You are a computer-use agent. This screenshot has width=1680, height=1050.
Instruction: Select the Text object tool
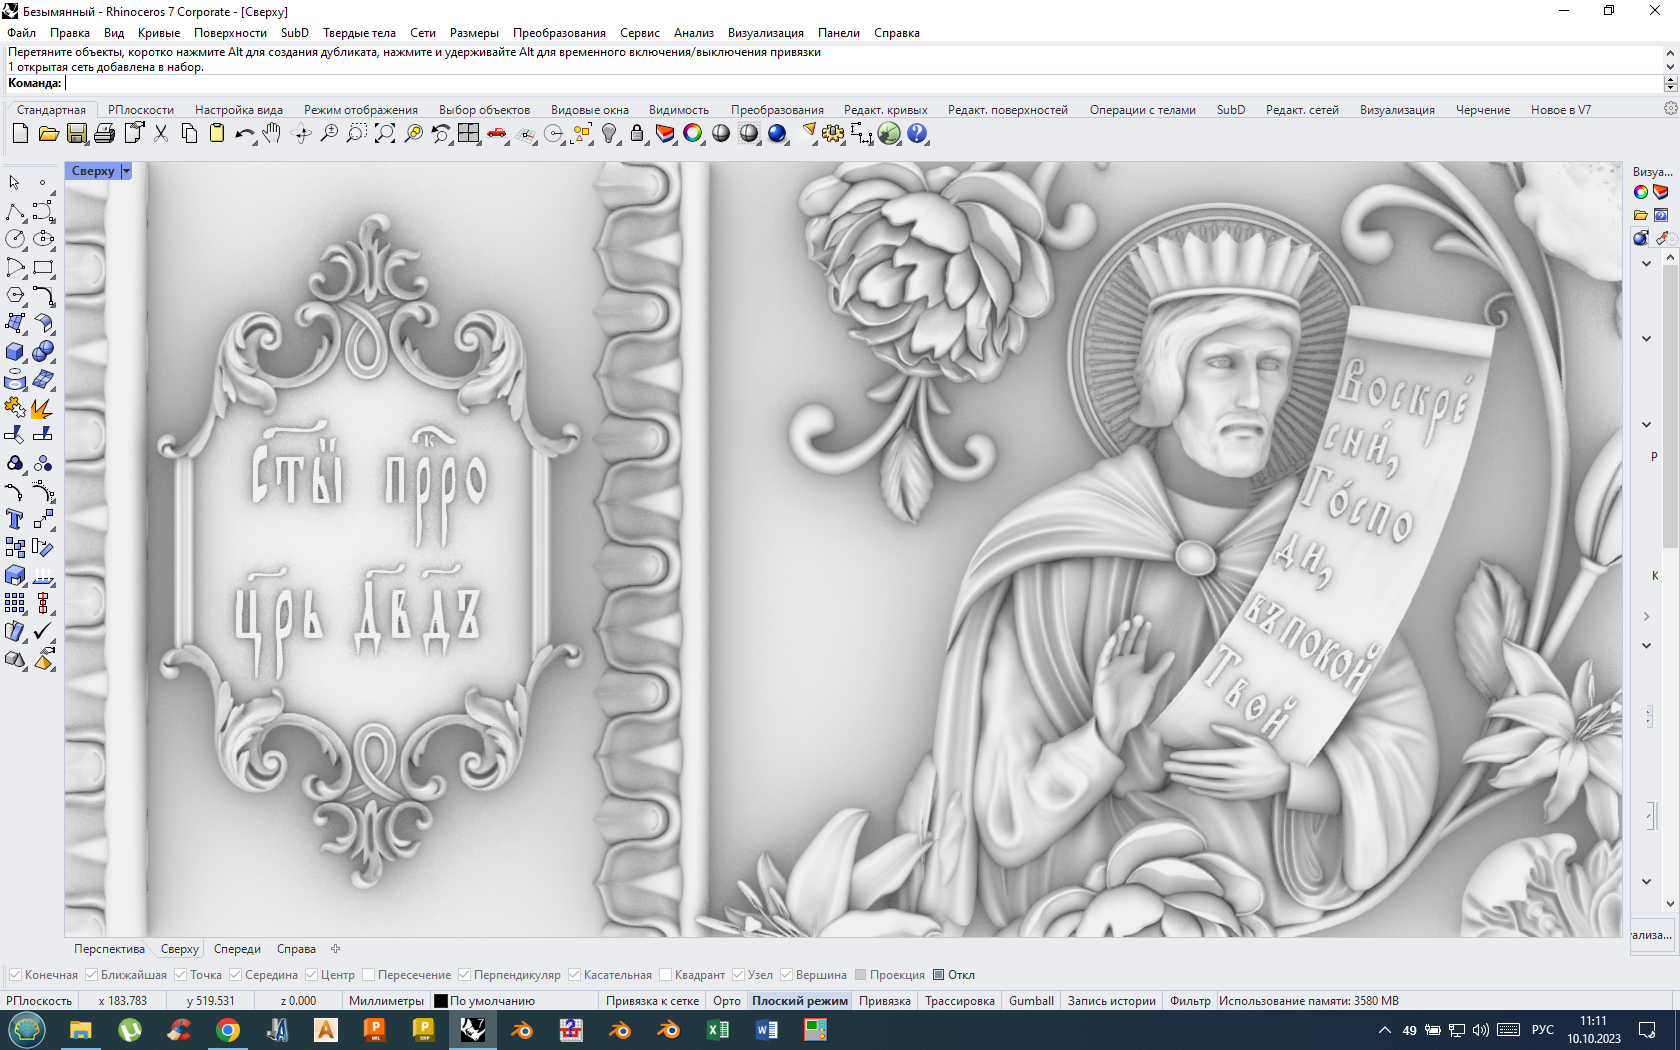[15, 519]
